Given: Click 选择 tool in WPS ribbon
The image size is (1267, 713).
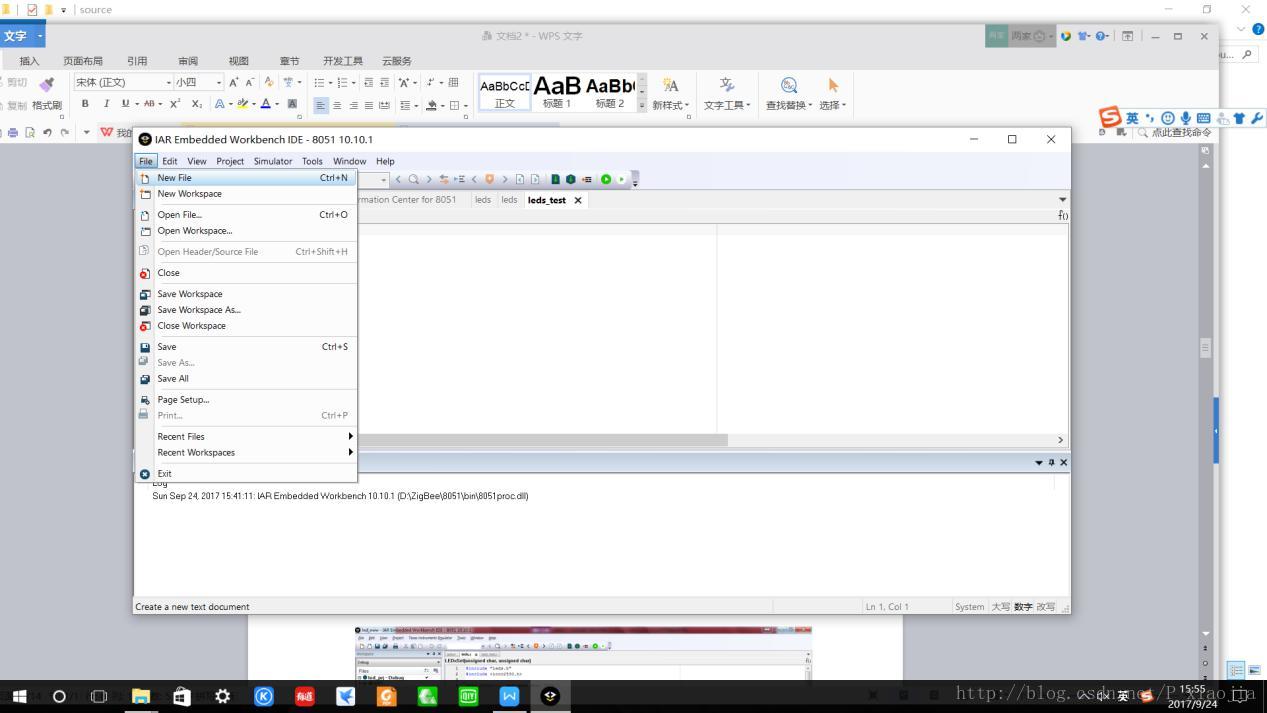Looking at the screenshot, I should 832,94.
